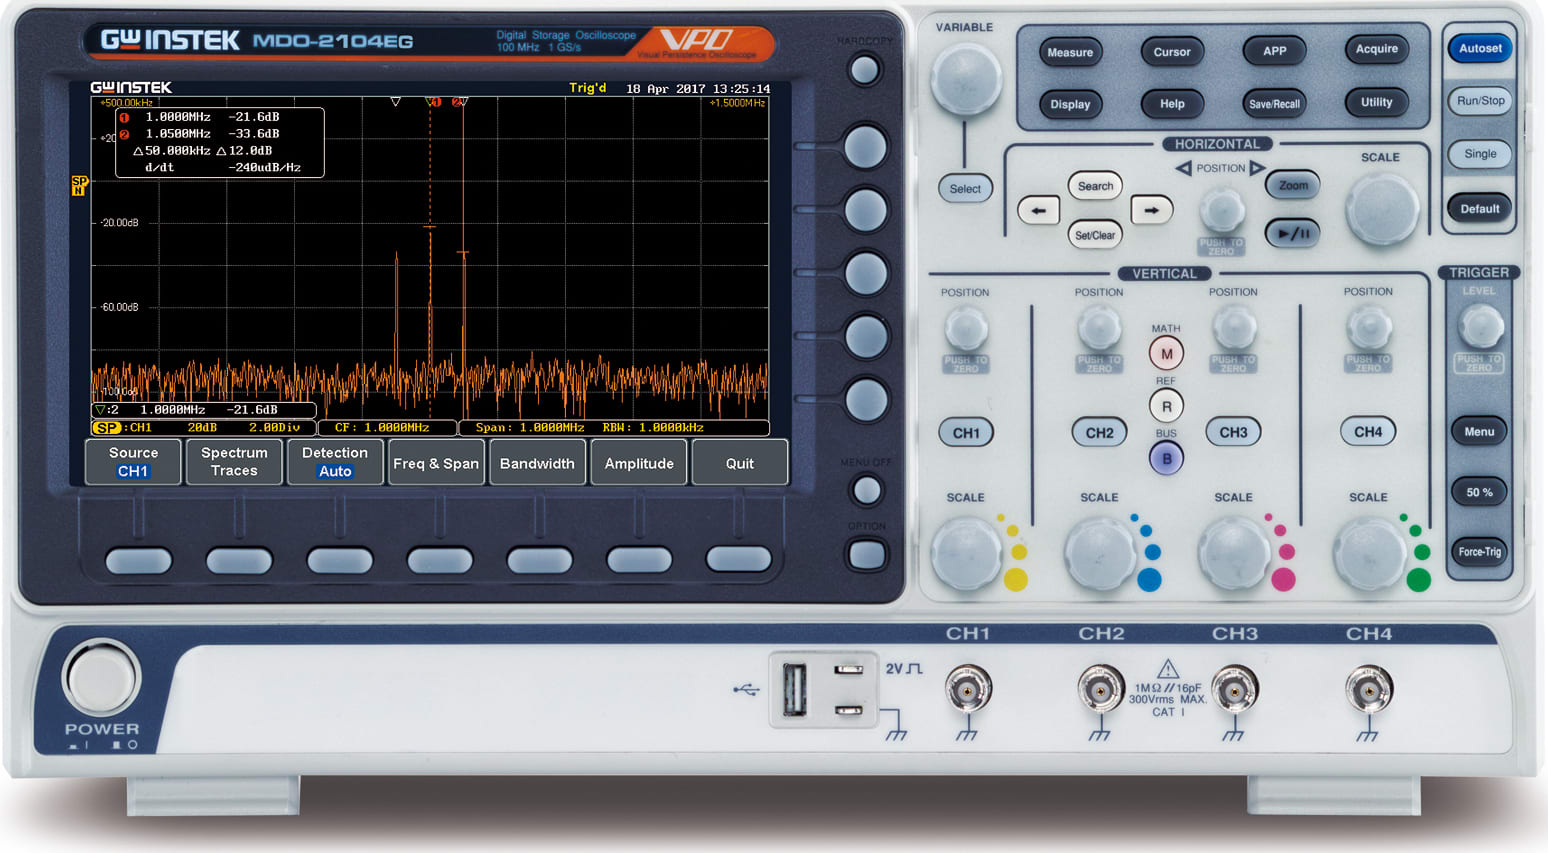Toggle the Run/Stop button
The image size is (1548, 853).
pos(1480,101)
